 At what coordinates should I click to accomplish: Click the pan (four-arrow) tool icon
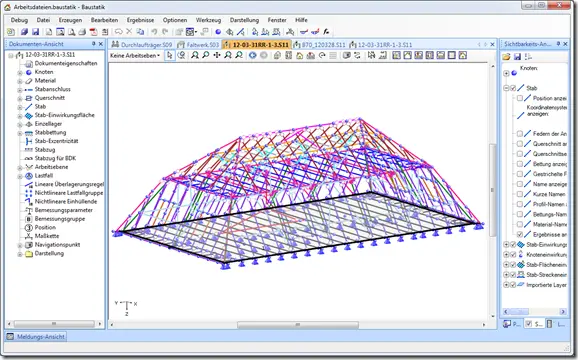217,55
